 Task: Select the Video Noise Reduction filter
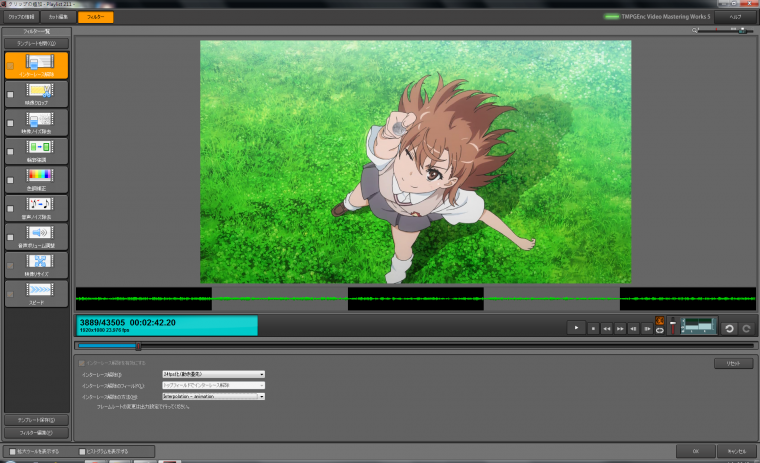coord(40,122)
